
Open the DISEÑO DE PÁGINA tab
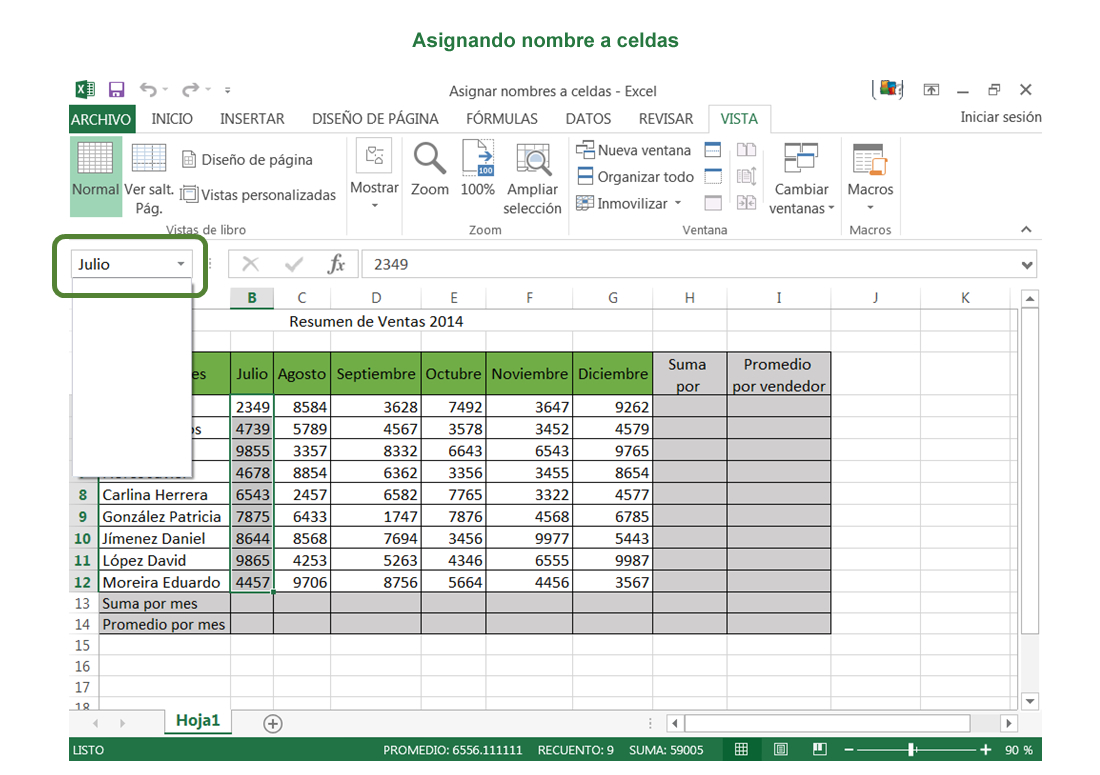click(375, 119)
